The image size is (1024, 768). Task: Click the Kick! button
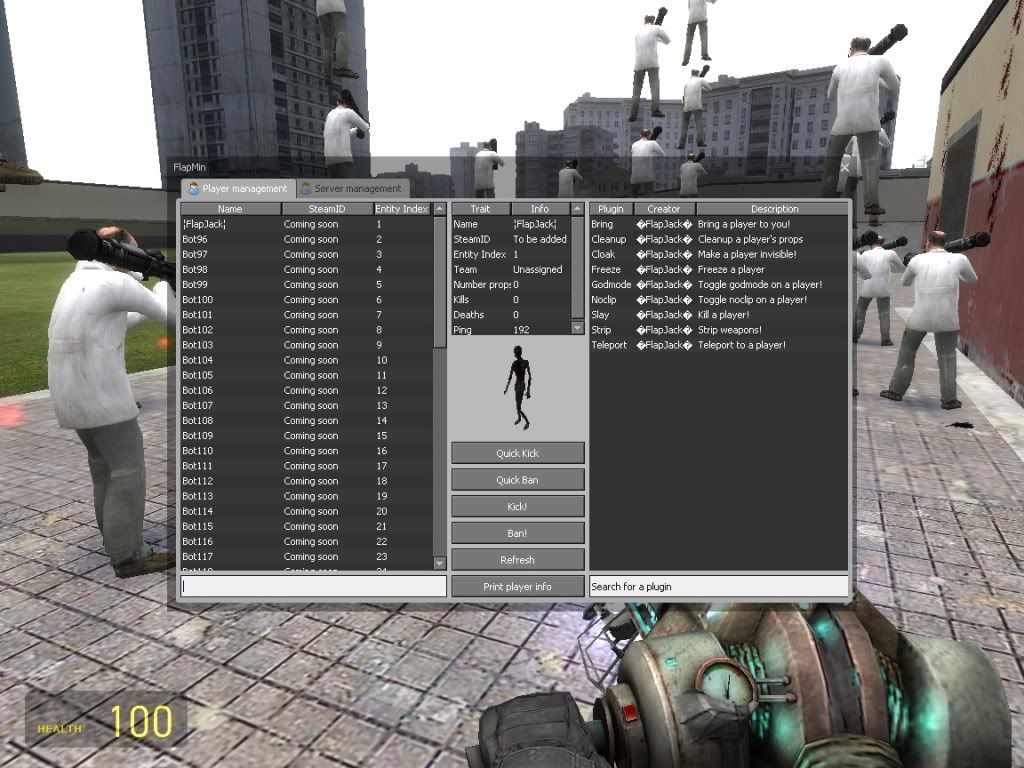[517, 507]
